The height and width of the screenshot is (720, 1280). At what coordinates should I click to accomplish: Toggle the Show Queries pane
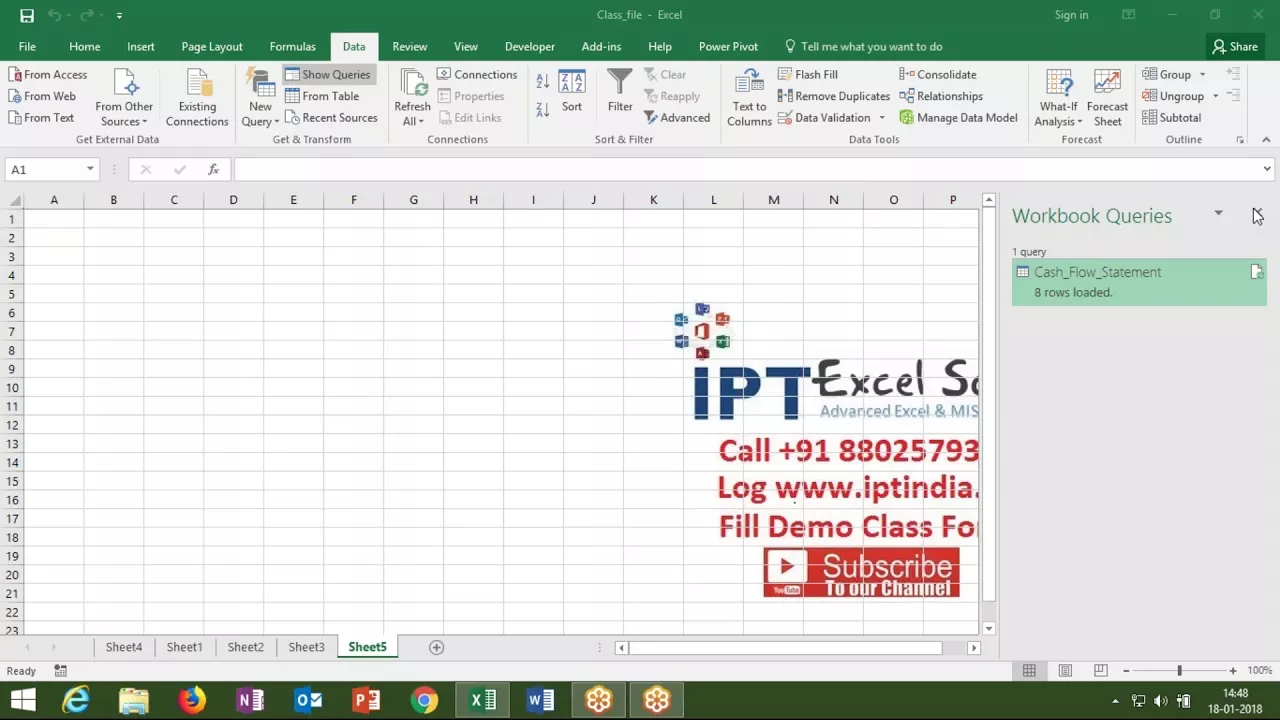[x=328, y=74]
